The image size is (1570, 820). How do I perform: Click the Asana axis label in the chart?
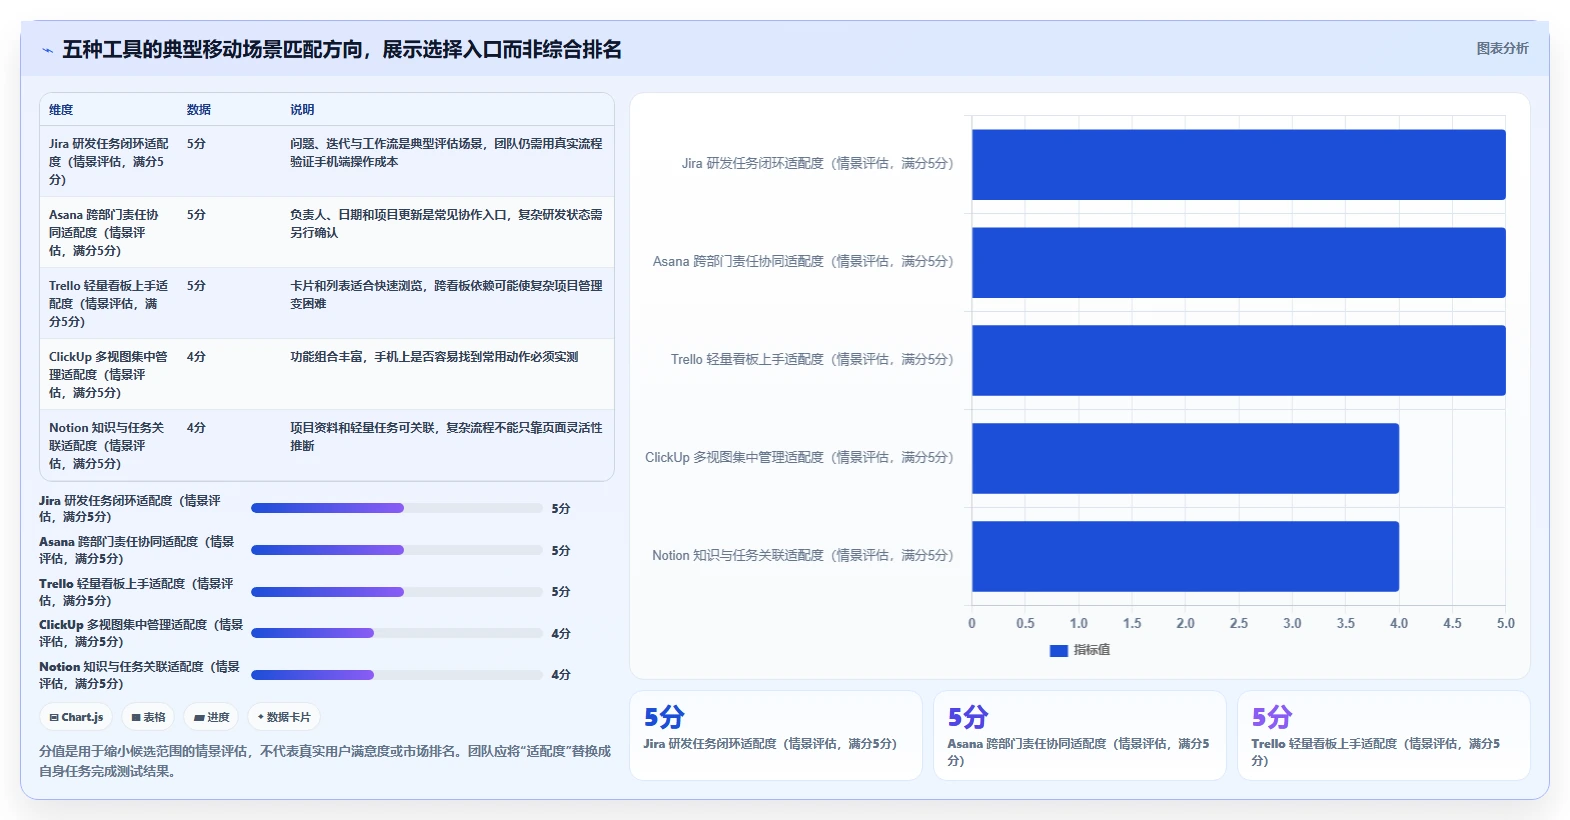pos(803,262)
